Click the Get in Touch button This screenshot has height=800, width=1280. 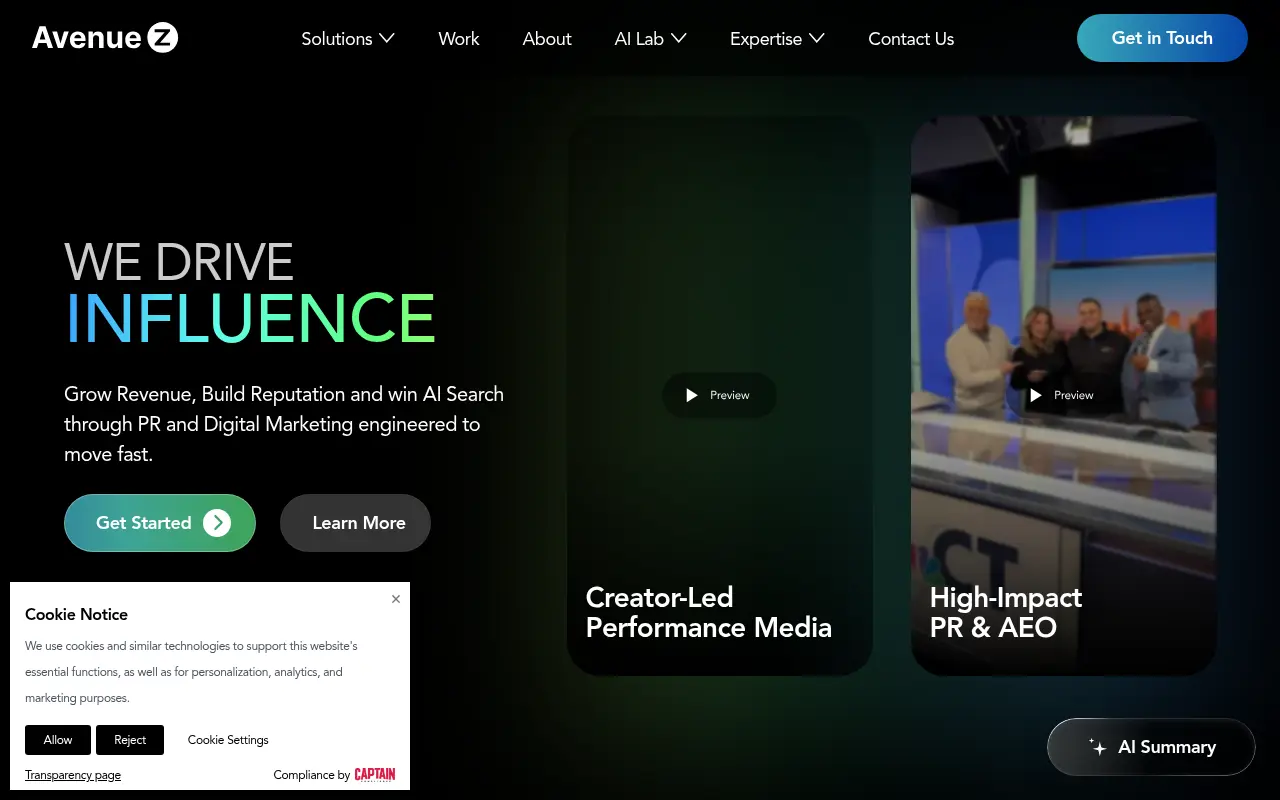[x=1162, y=38]
